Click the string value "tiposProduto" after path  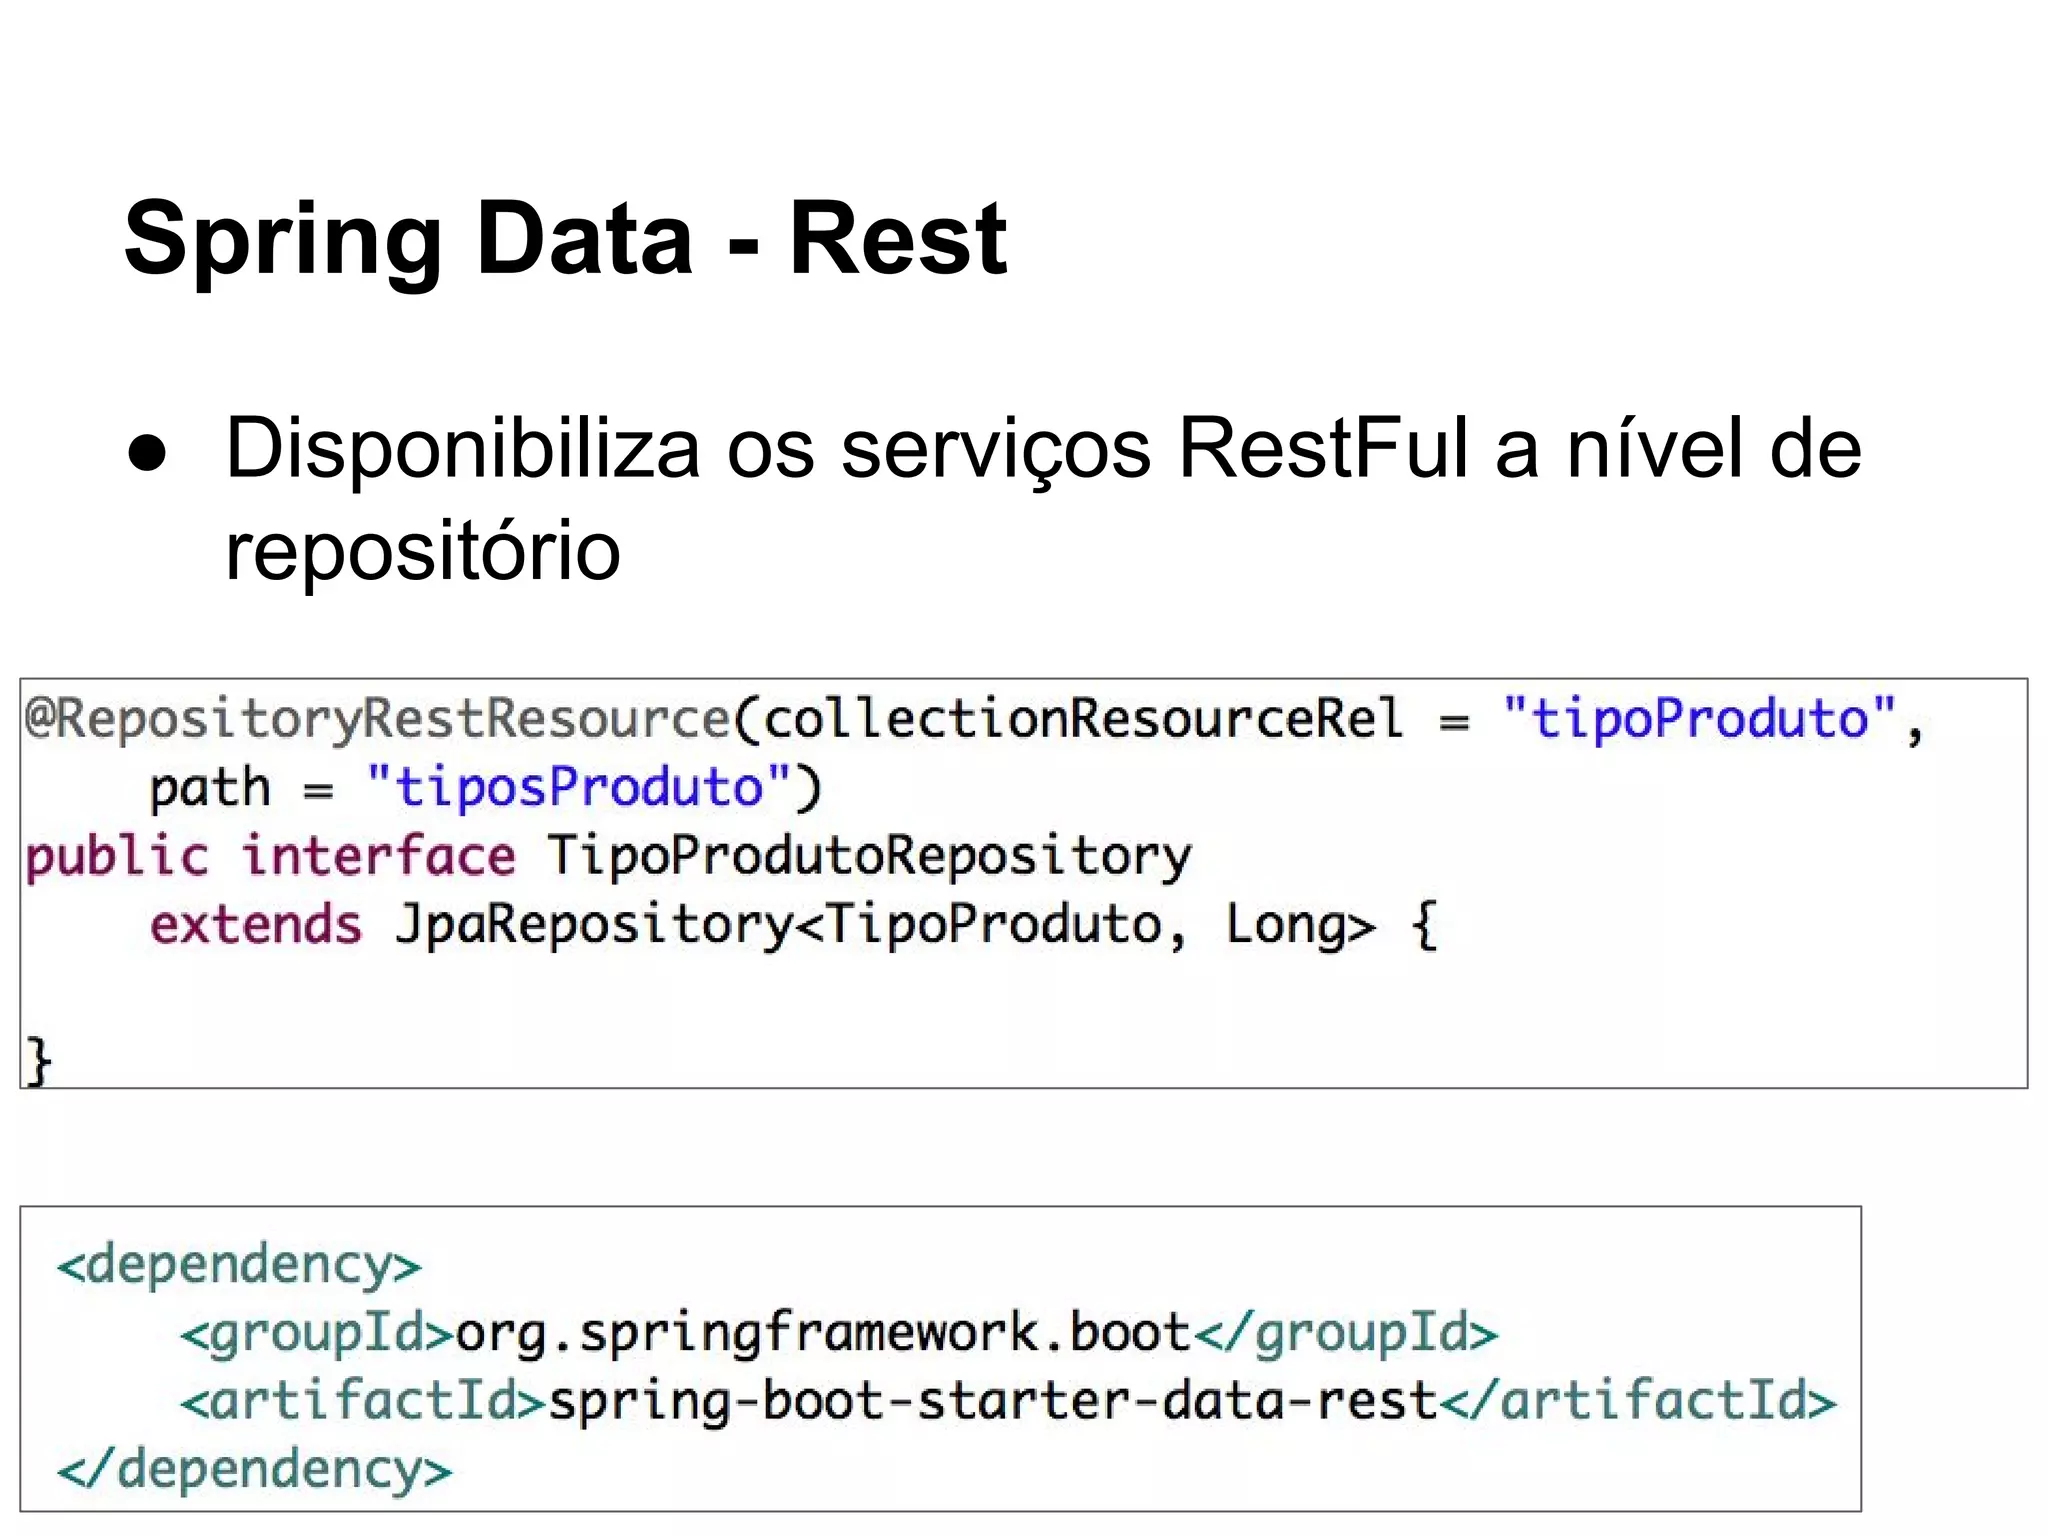pos(580,787)
